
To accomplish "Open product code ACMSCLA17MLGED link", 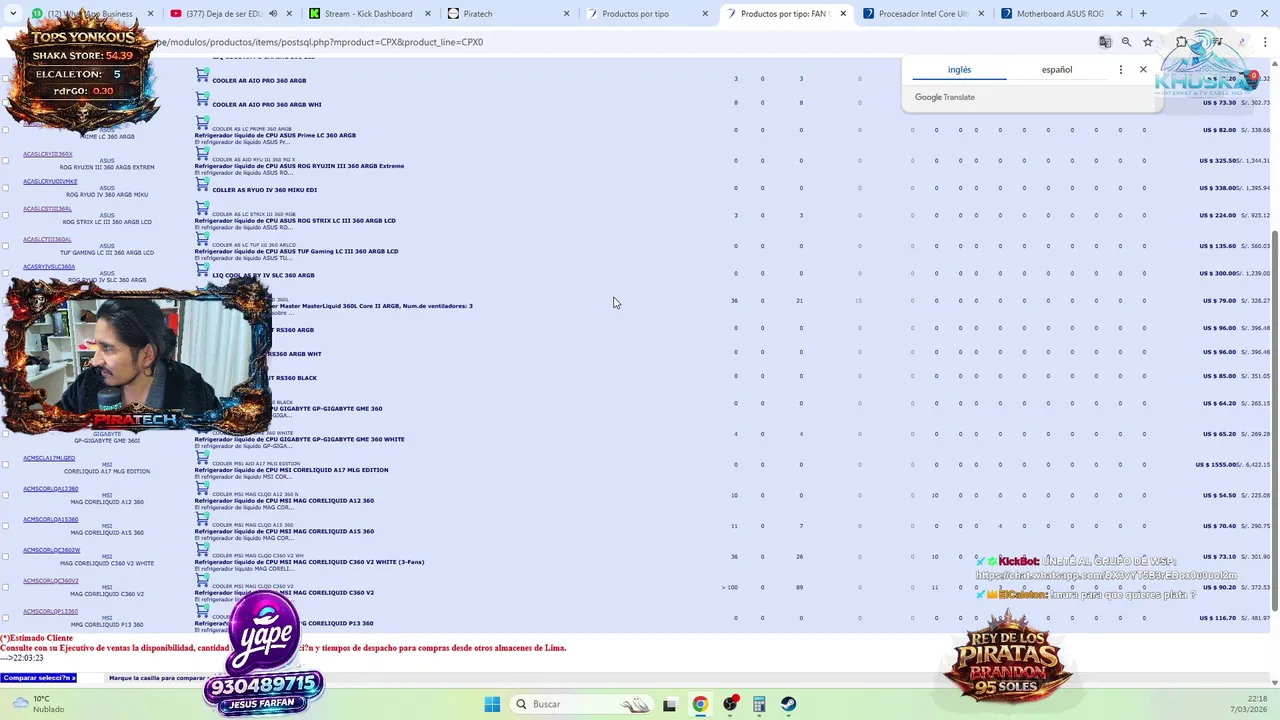I will [x=49, y=458].
